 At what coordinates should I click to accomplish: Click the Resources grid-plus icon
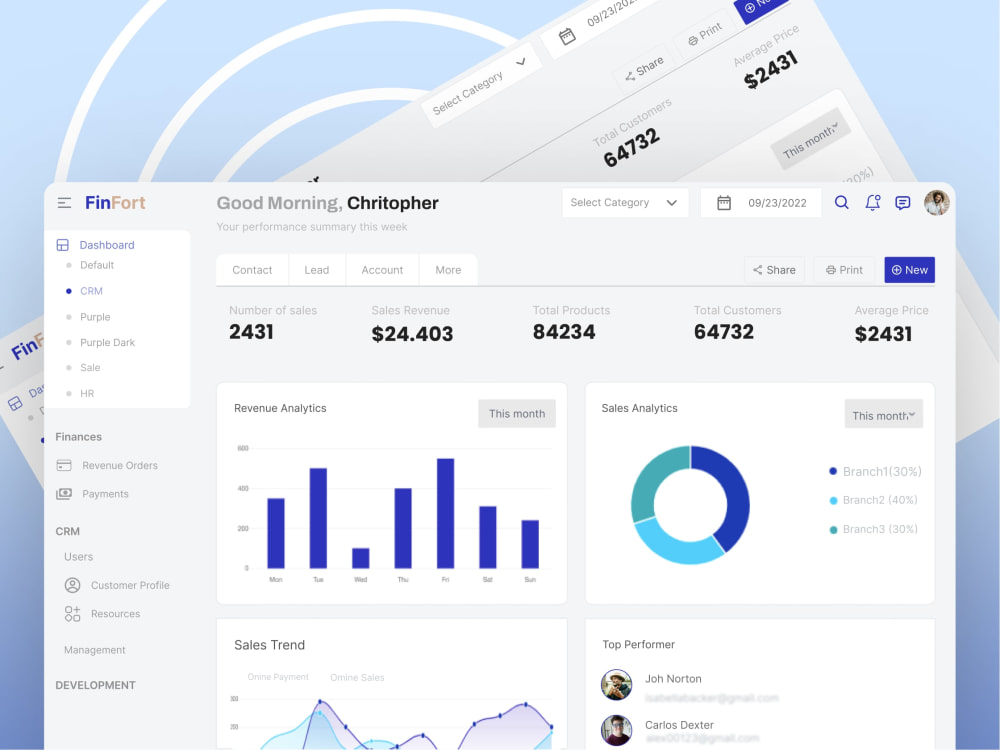click(73, 614)
